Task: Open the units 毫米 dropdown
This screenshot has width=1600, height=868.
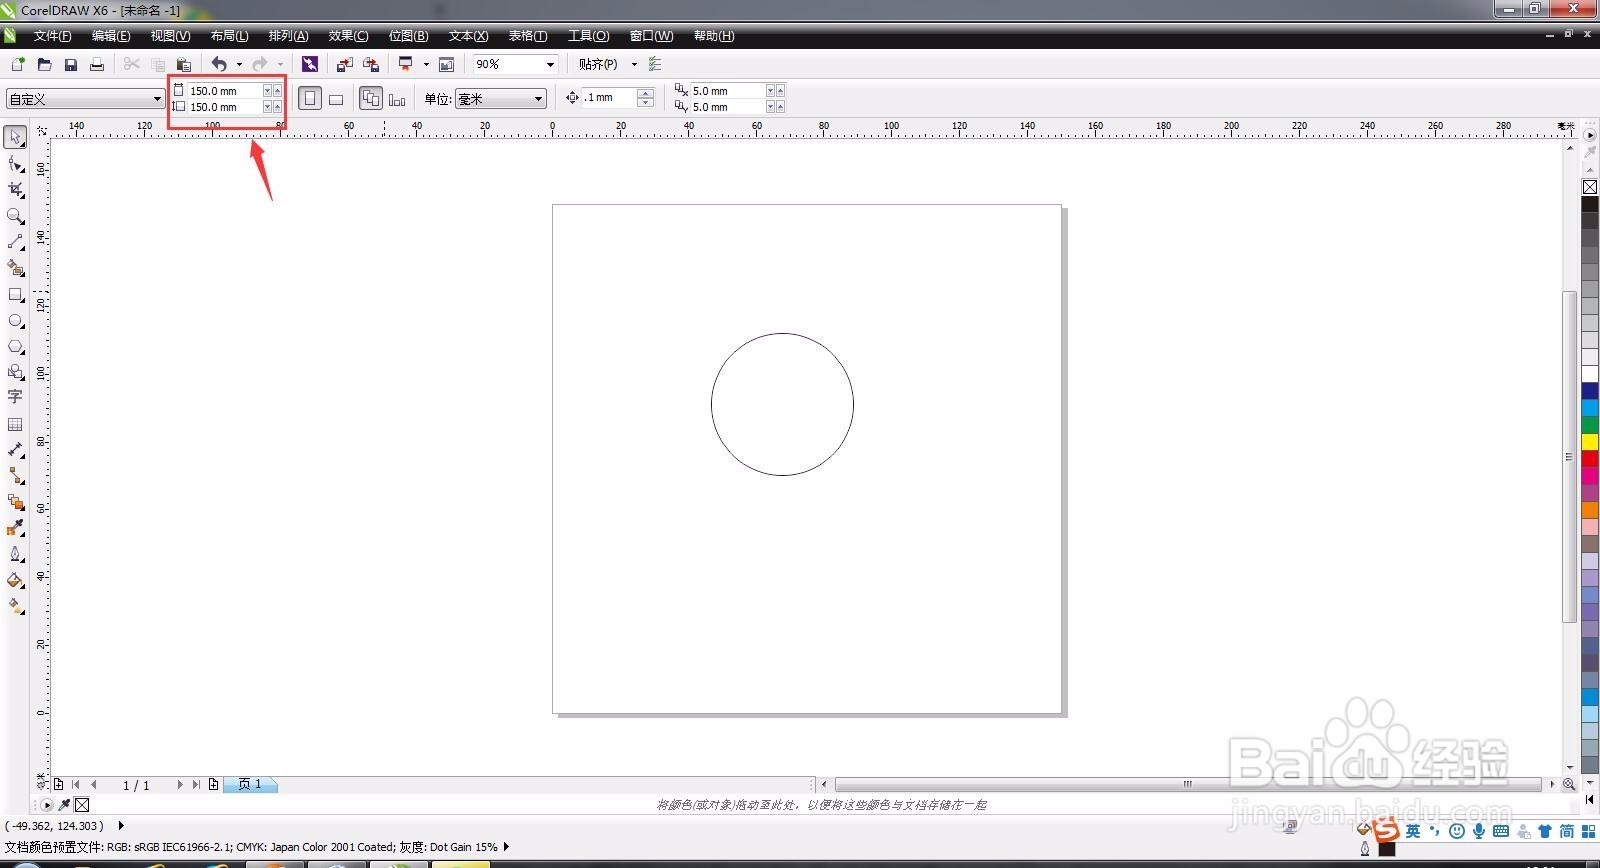Action: [x=539, y=98]
